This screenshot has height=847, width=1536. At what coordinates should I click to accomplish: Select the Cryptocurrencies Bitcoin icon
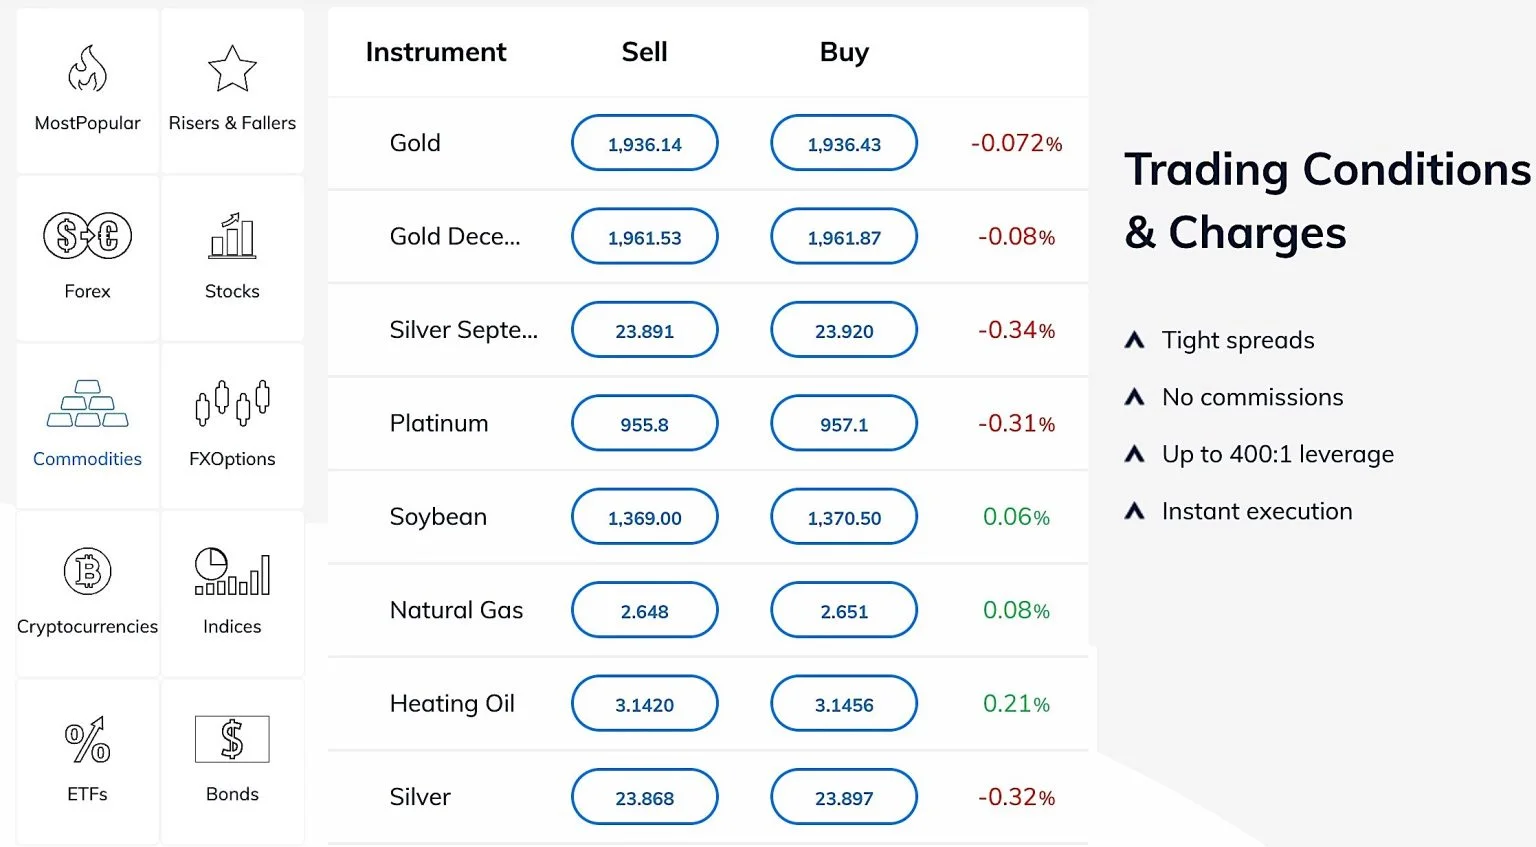pyautogui.click(x=87, y=572)
